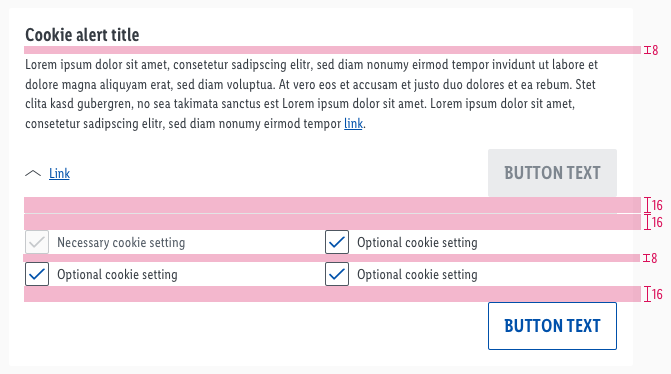The image size is (671, 374).
Task: Open the underlined Link next to the chevron
Action: click(59, 173)
